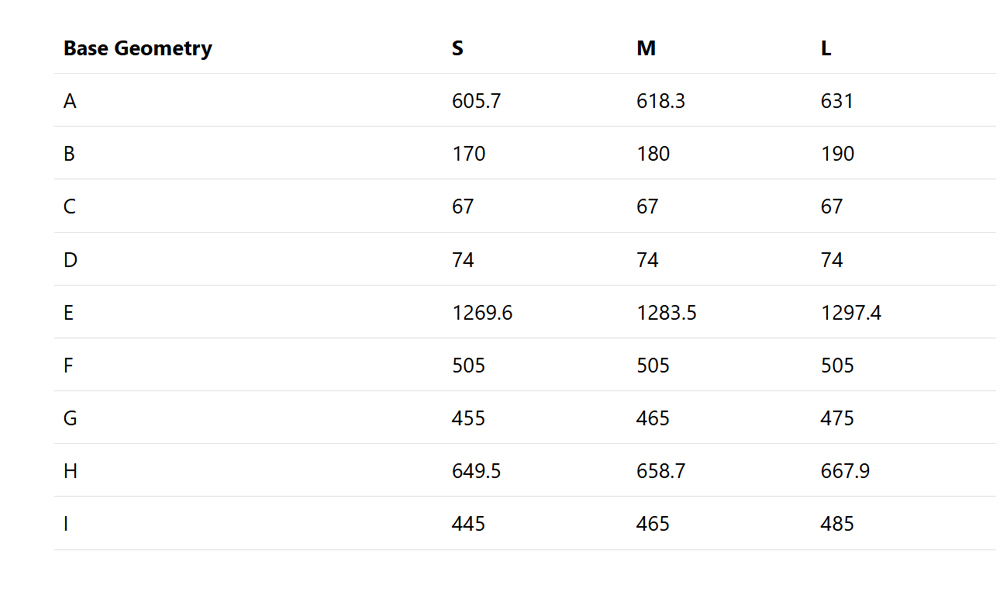Click row label F
The height and width of the screenshot is (600, 1000).
pyautogui.click(x=68, y=365)
